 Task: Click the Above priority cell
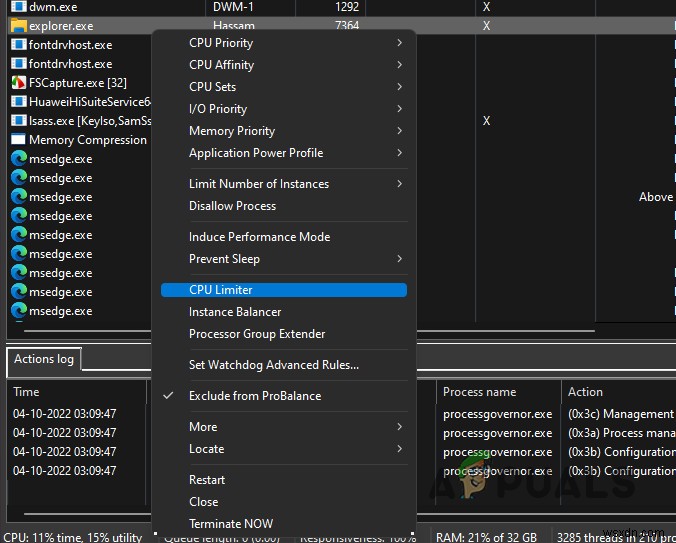[656, 197]
